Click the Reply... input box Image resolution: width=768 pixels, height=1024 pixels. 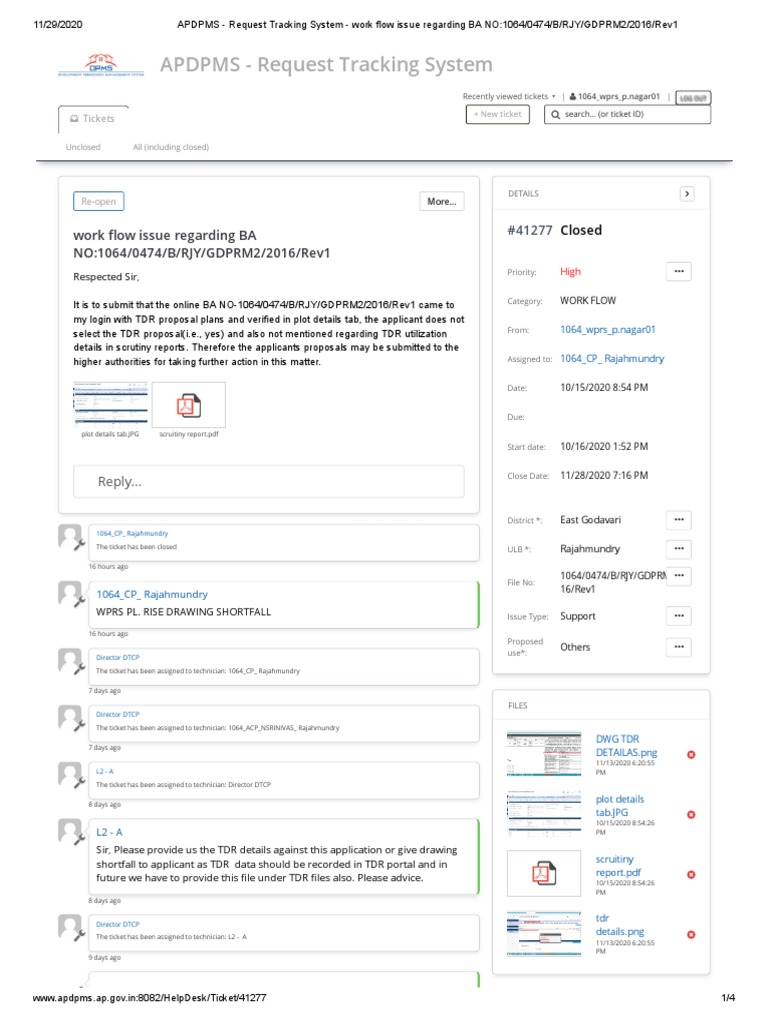(x=268, y=482)
